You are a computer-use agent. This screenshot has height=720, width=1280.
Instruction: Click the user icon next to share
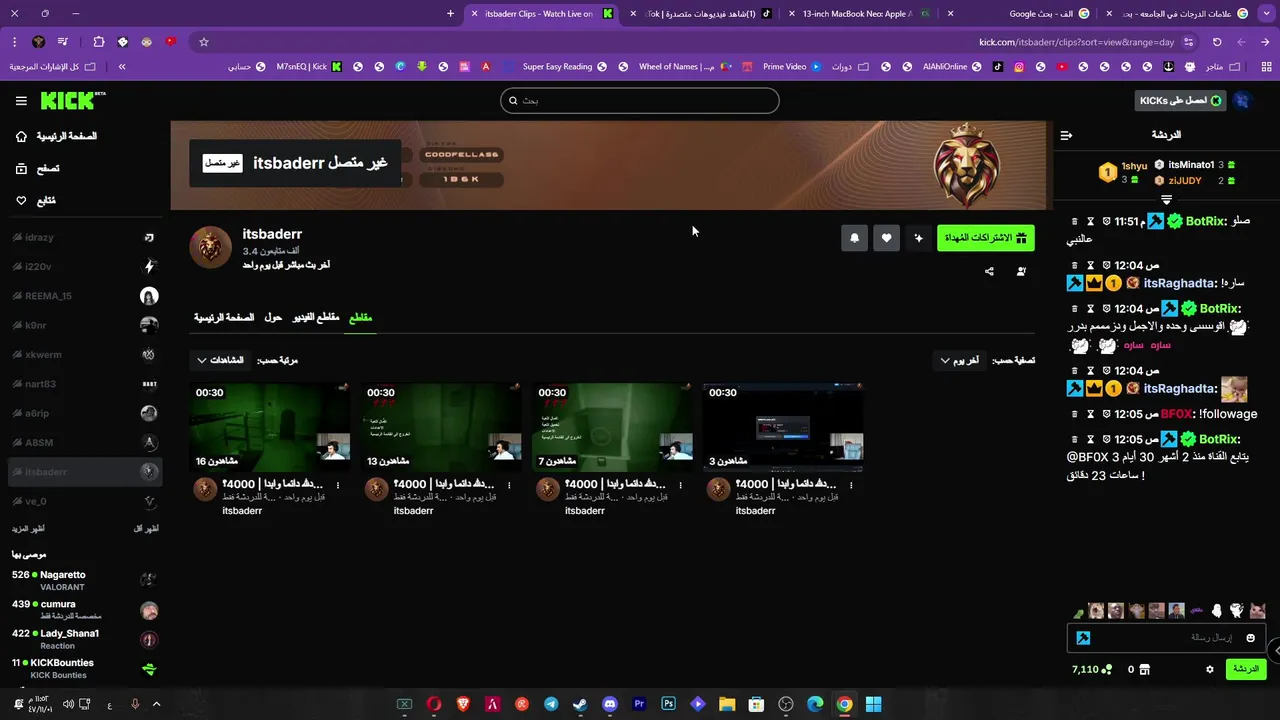1021,271
